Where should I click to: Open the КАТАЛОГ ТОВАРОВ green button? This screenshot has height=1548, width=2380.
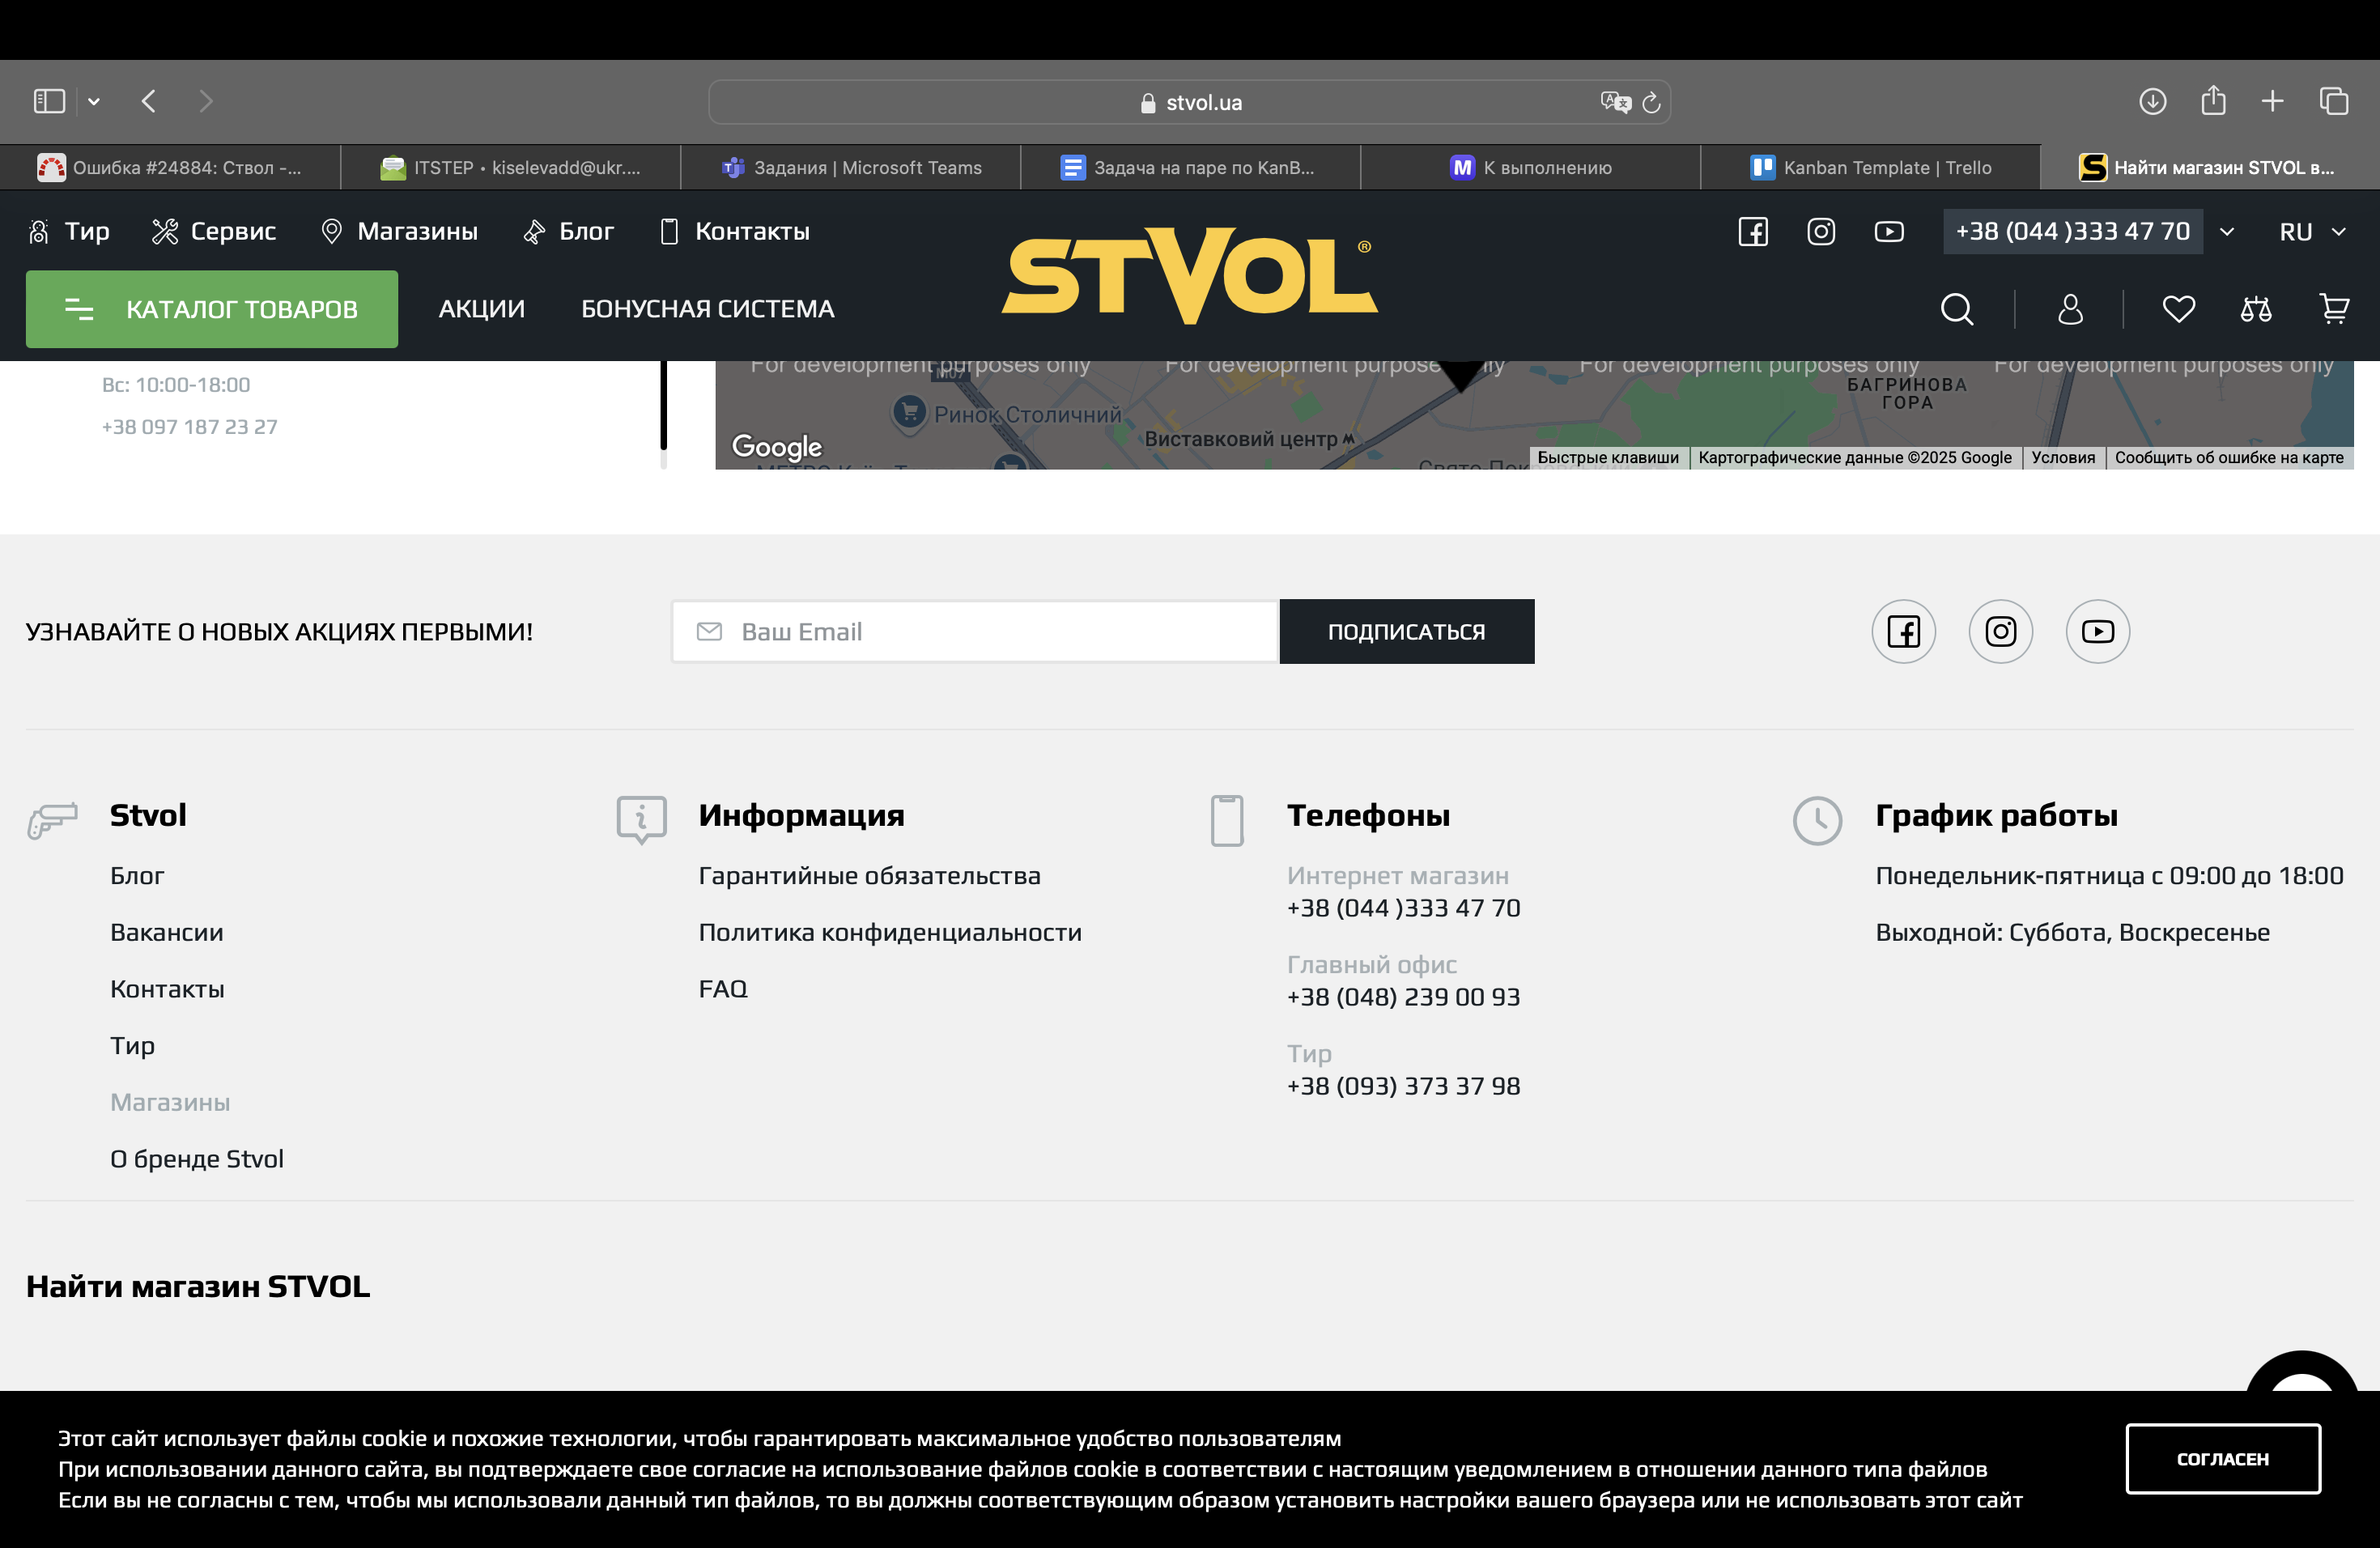point(212,309)
